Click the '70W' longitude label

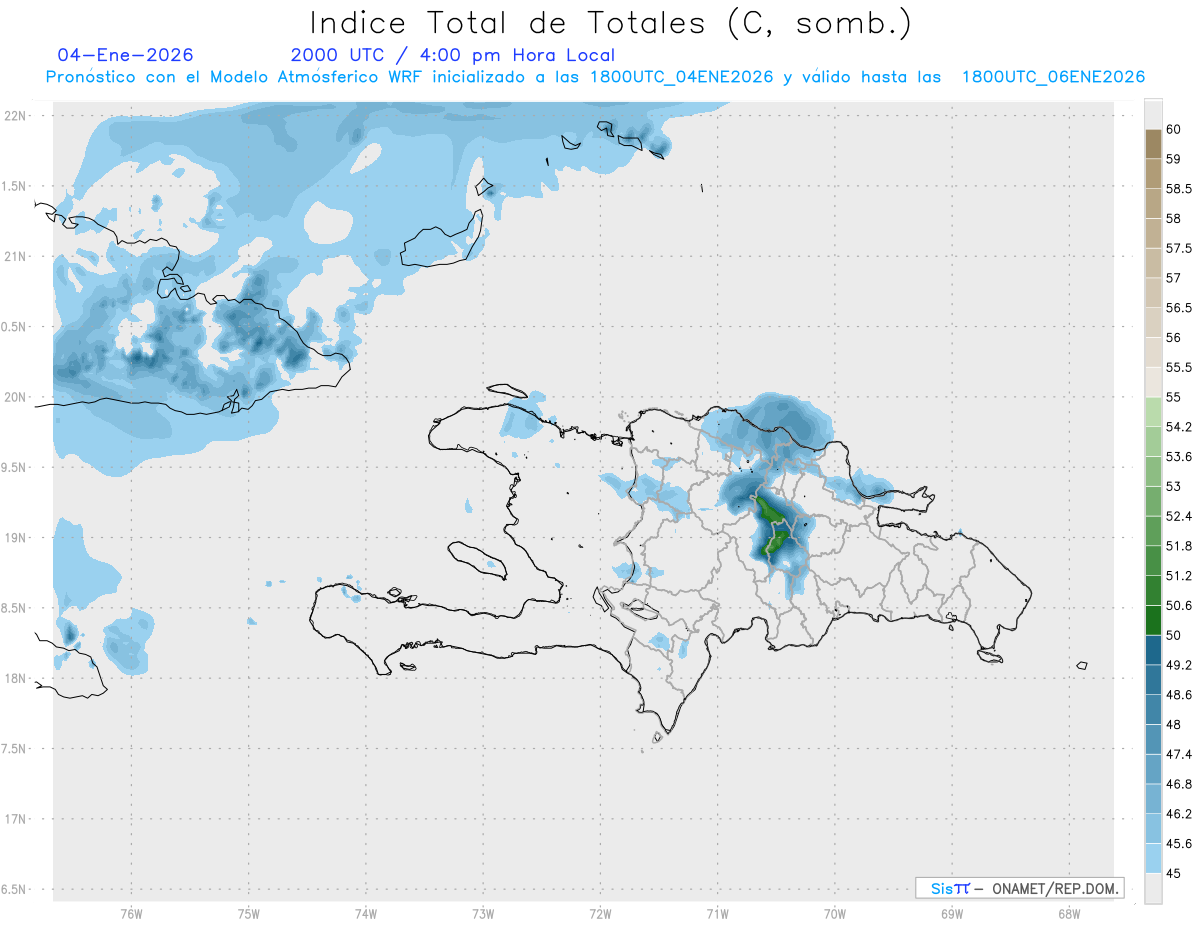(x=834, y=913)
